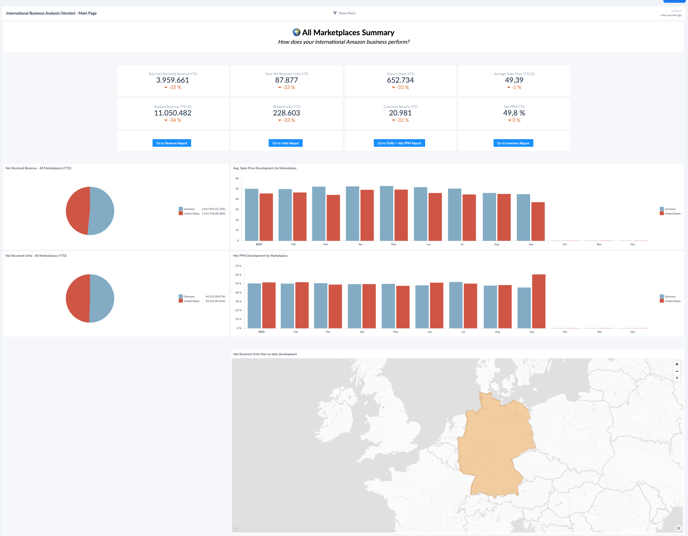
Task: Click the Show filters funnel icon
Action: coord(335,13)
